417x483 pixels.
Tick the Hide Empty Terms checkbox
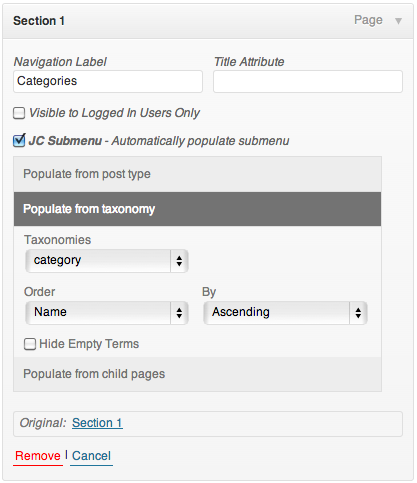pos(30,344)
